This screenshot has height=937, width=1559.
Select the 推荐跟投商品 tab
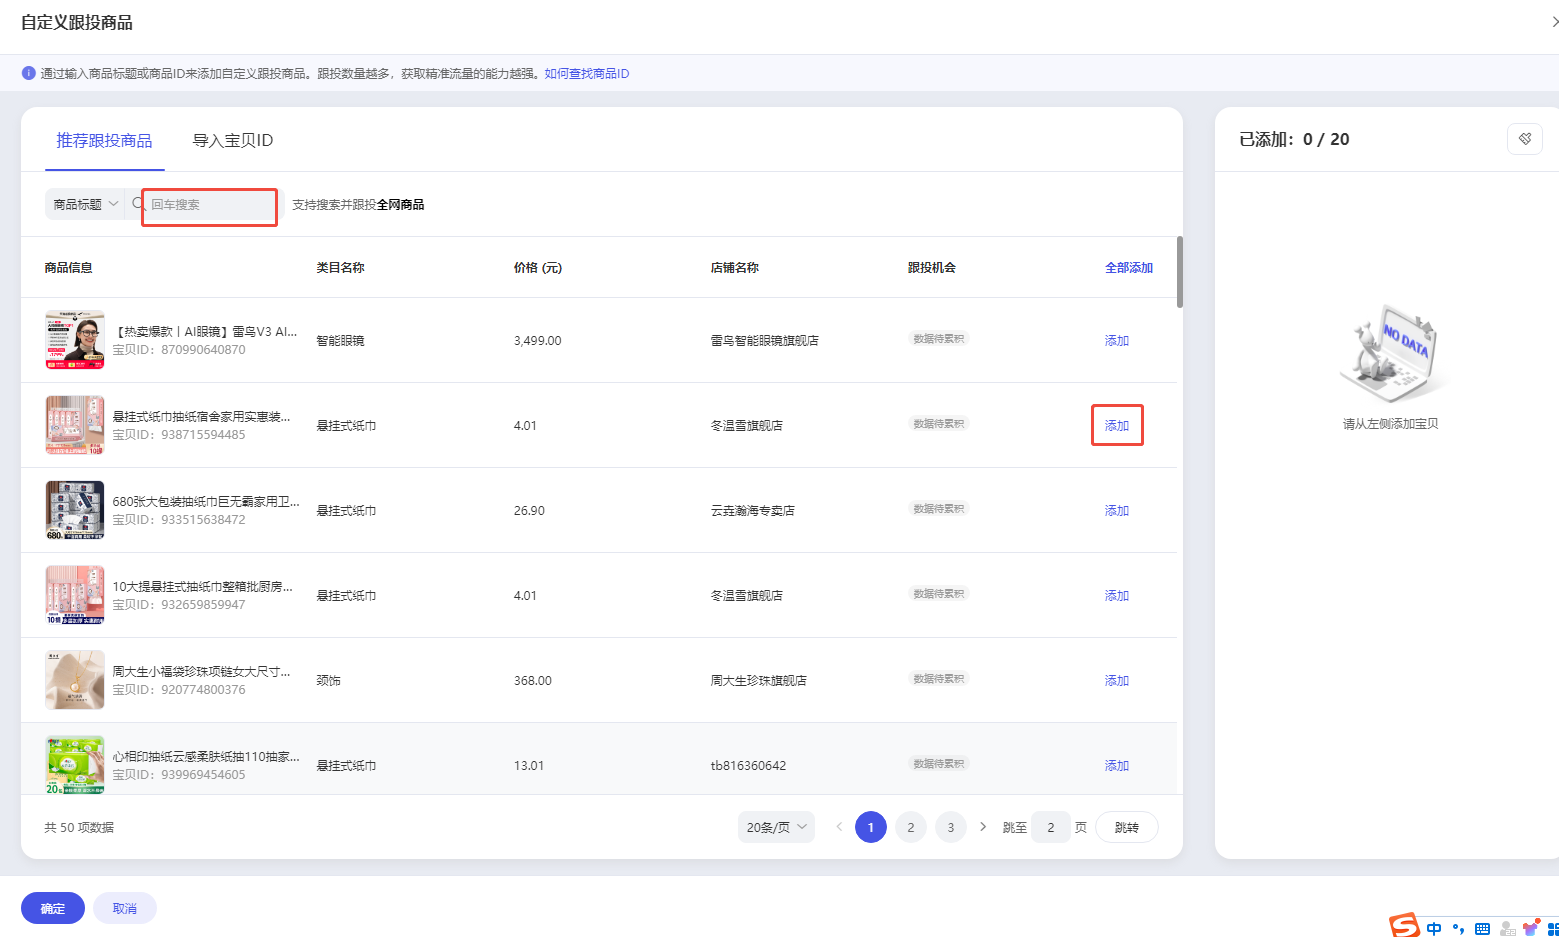click(104, 141)
